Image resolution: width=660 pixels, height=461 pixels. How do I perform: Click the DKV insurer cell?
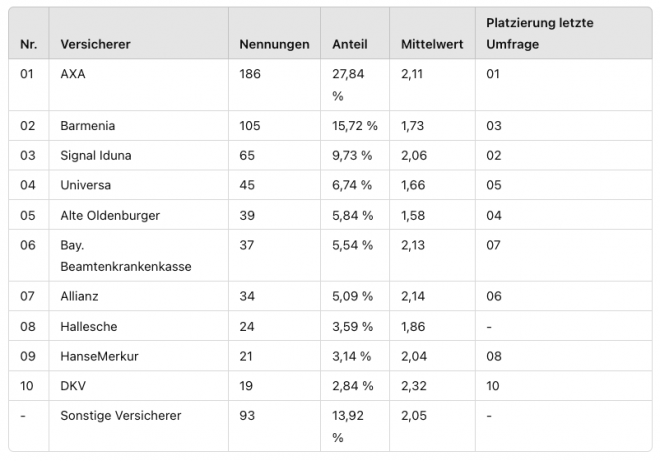[x=73, y=386]
